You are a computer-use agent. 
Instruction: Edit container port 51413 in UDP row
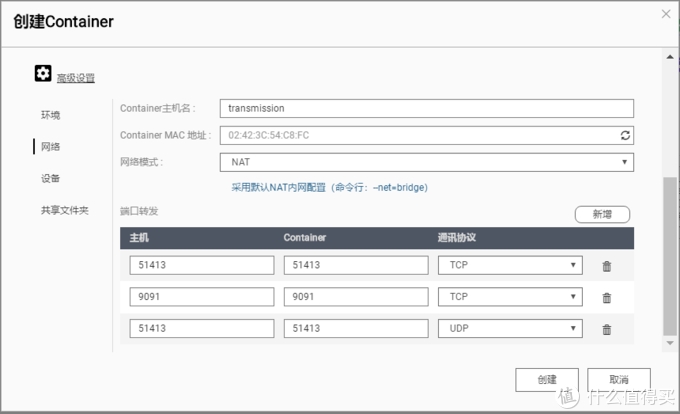pos(356,328)
